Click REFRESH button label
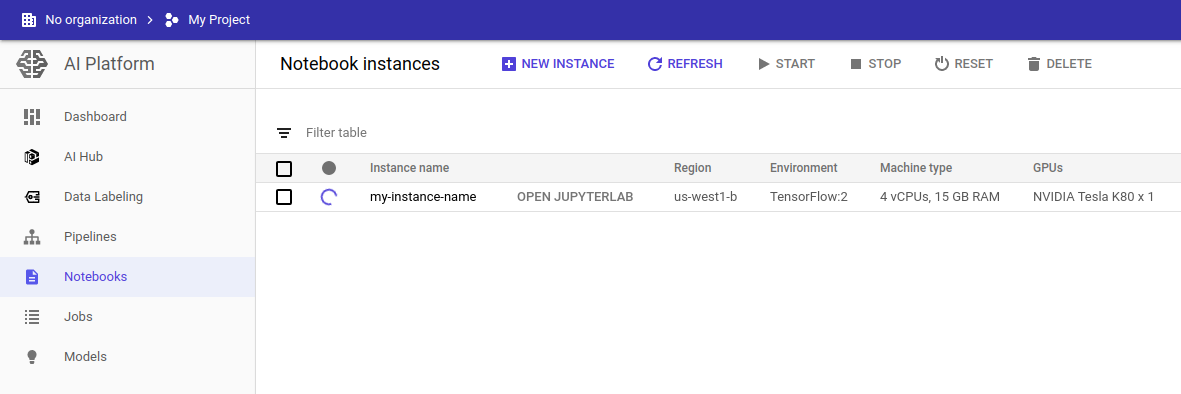Screen dimensions: 1181x394 [x=695, y=64]
